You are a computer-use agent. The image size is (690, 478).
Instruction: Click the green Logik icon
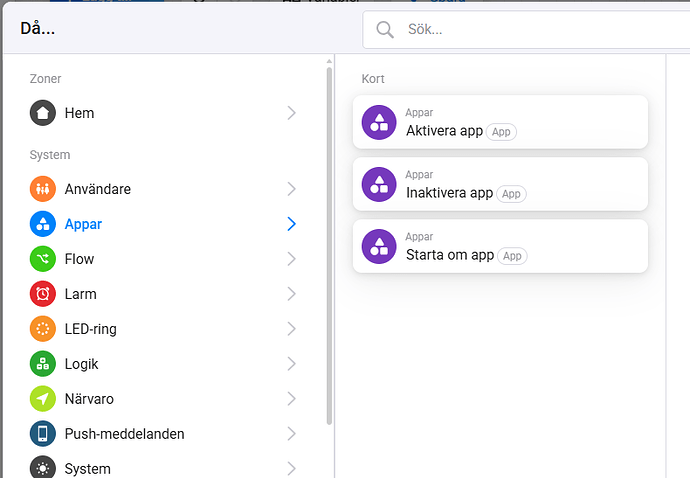(x=42, y=364)
